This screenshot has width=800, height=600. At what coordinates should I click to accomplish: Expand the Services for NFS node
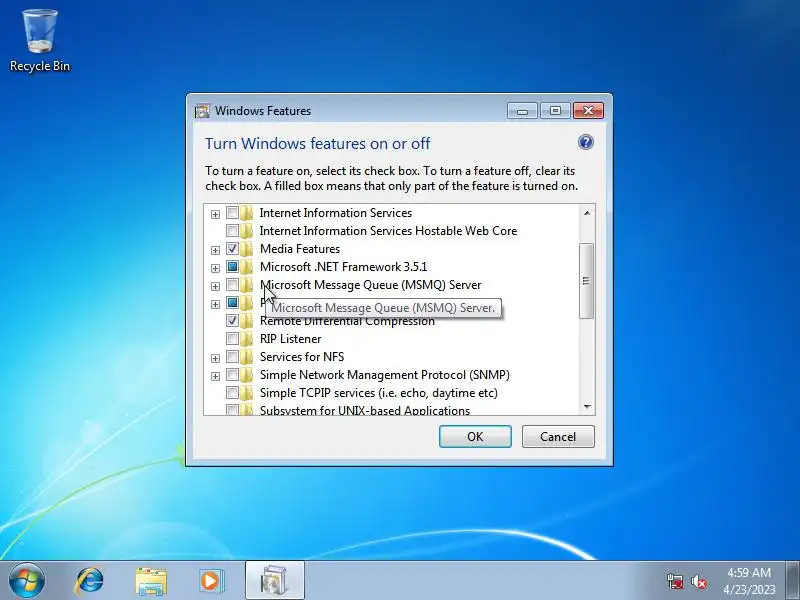coord(215,358)
